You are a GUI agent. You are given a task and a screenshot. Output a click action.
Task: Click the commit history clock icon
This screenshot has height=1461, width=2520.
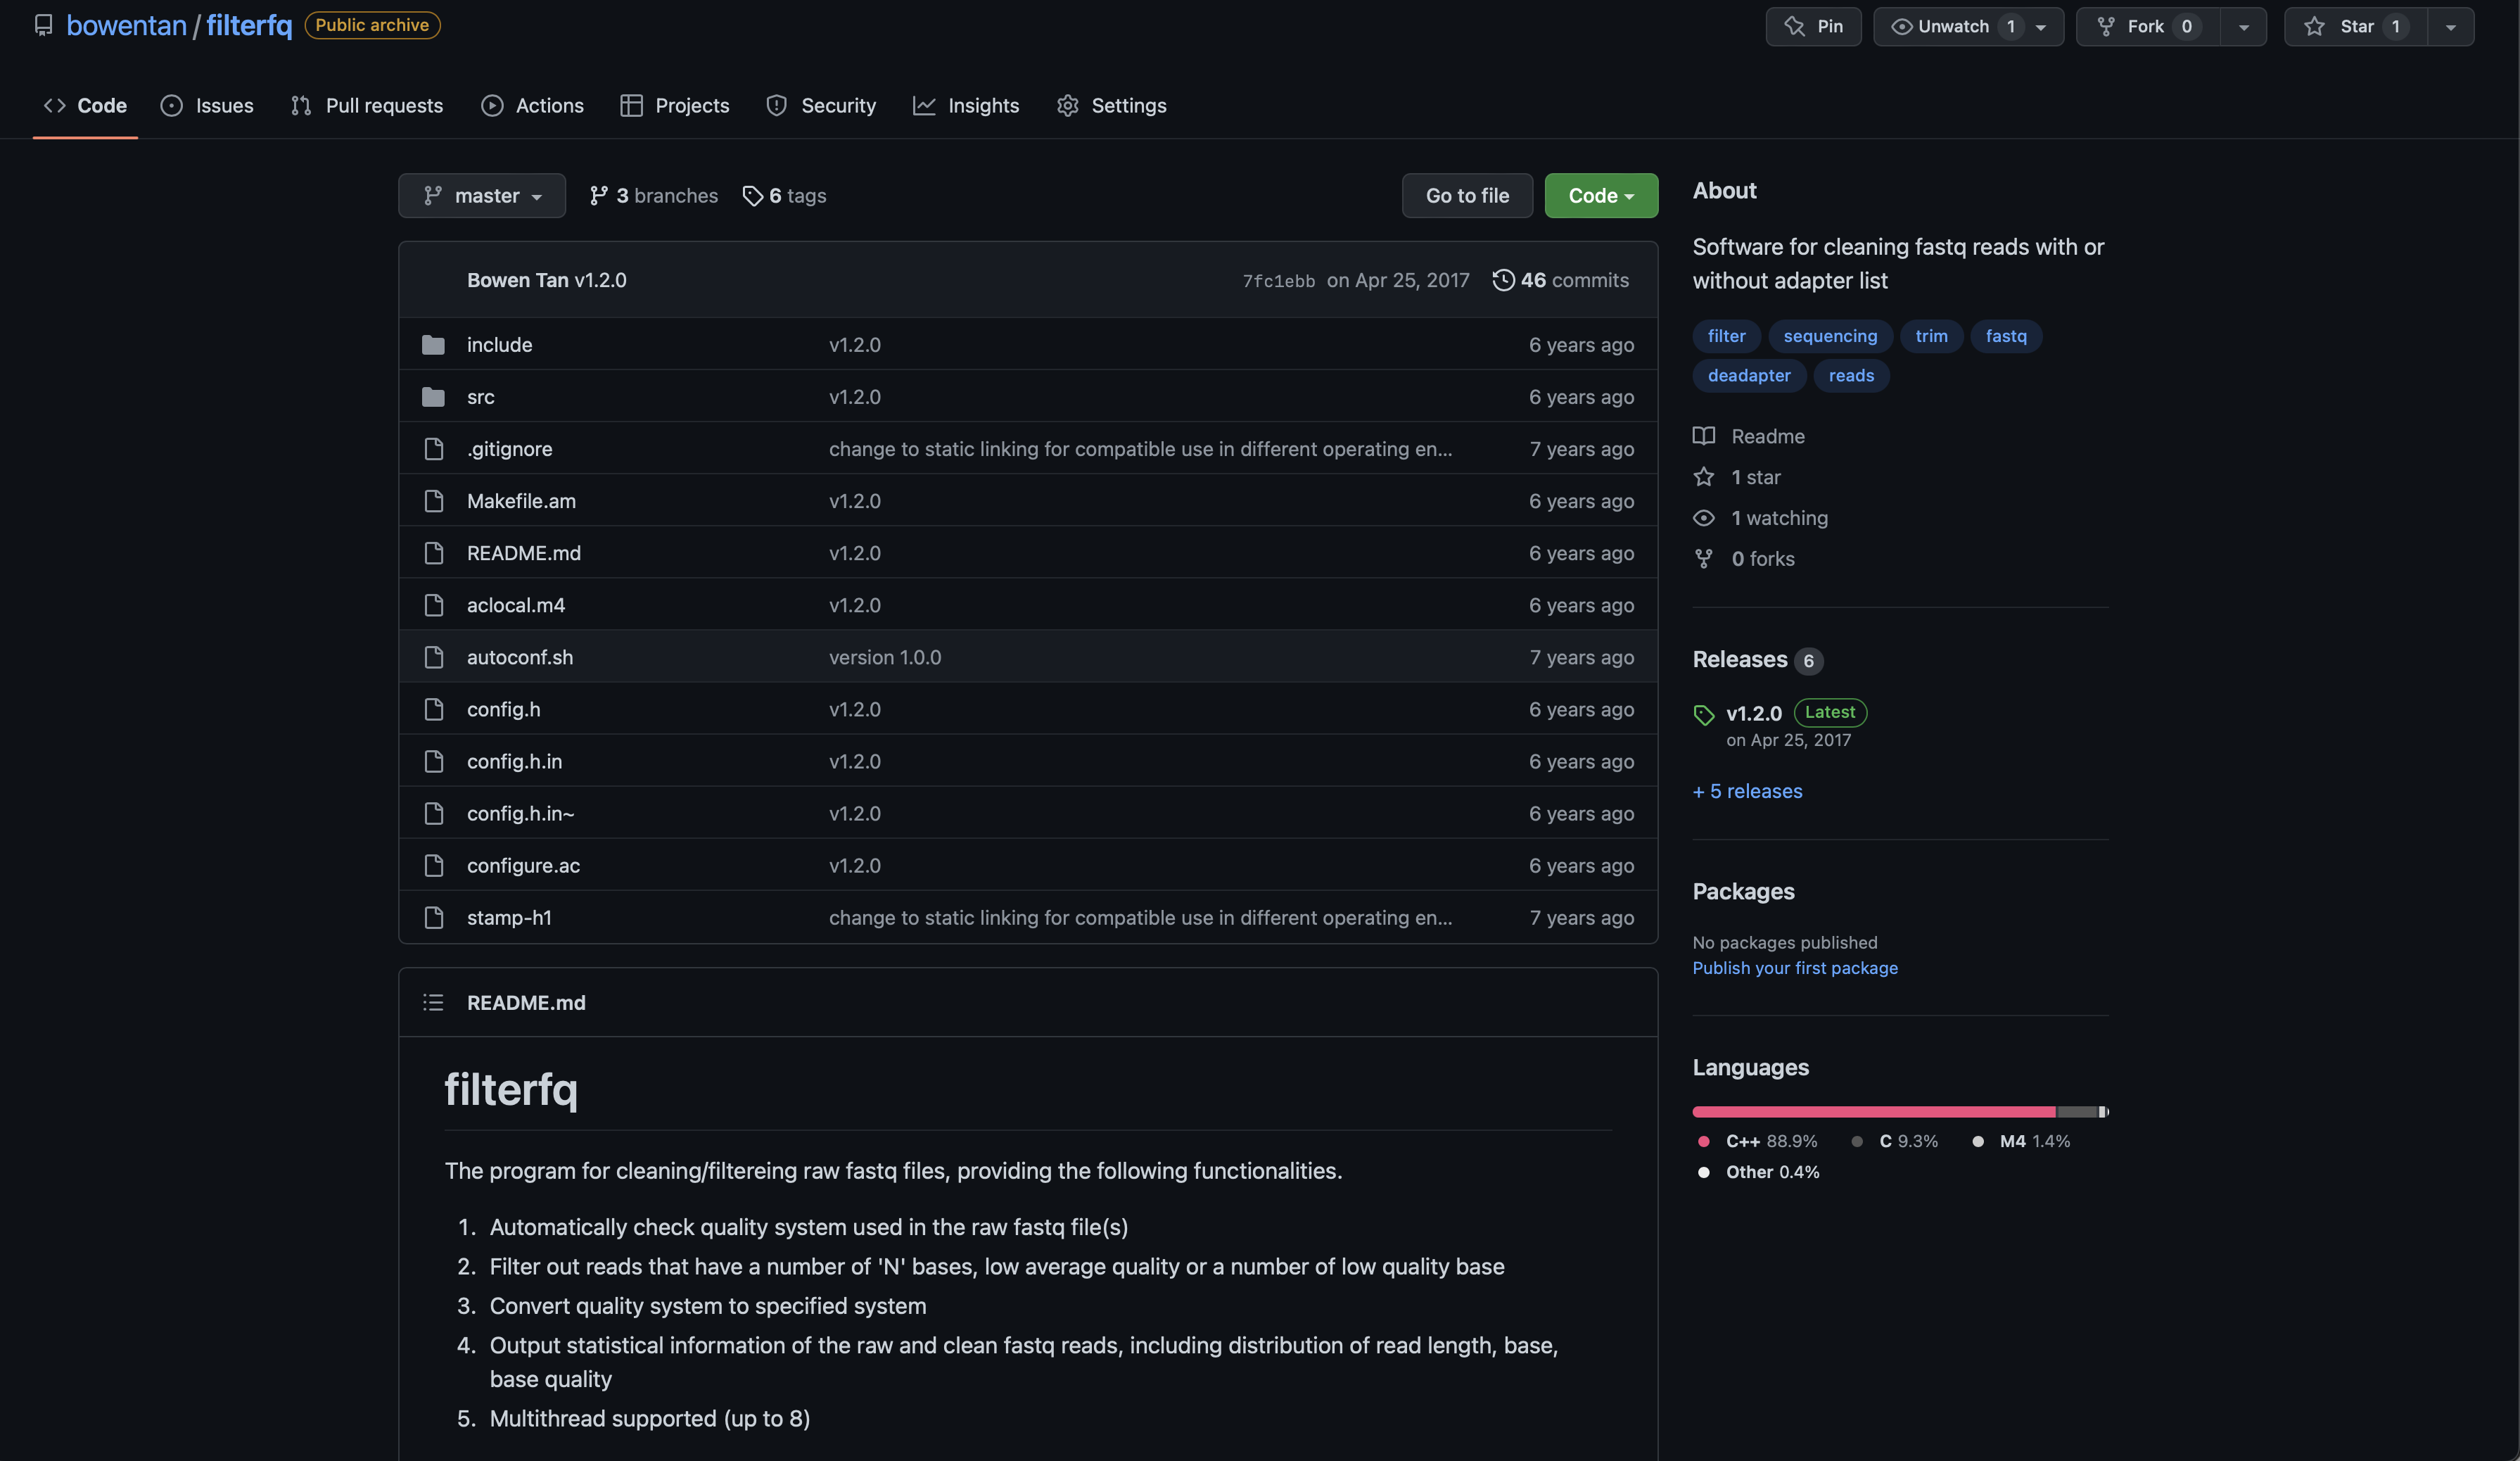(x=1503, y=280)
